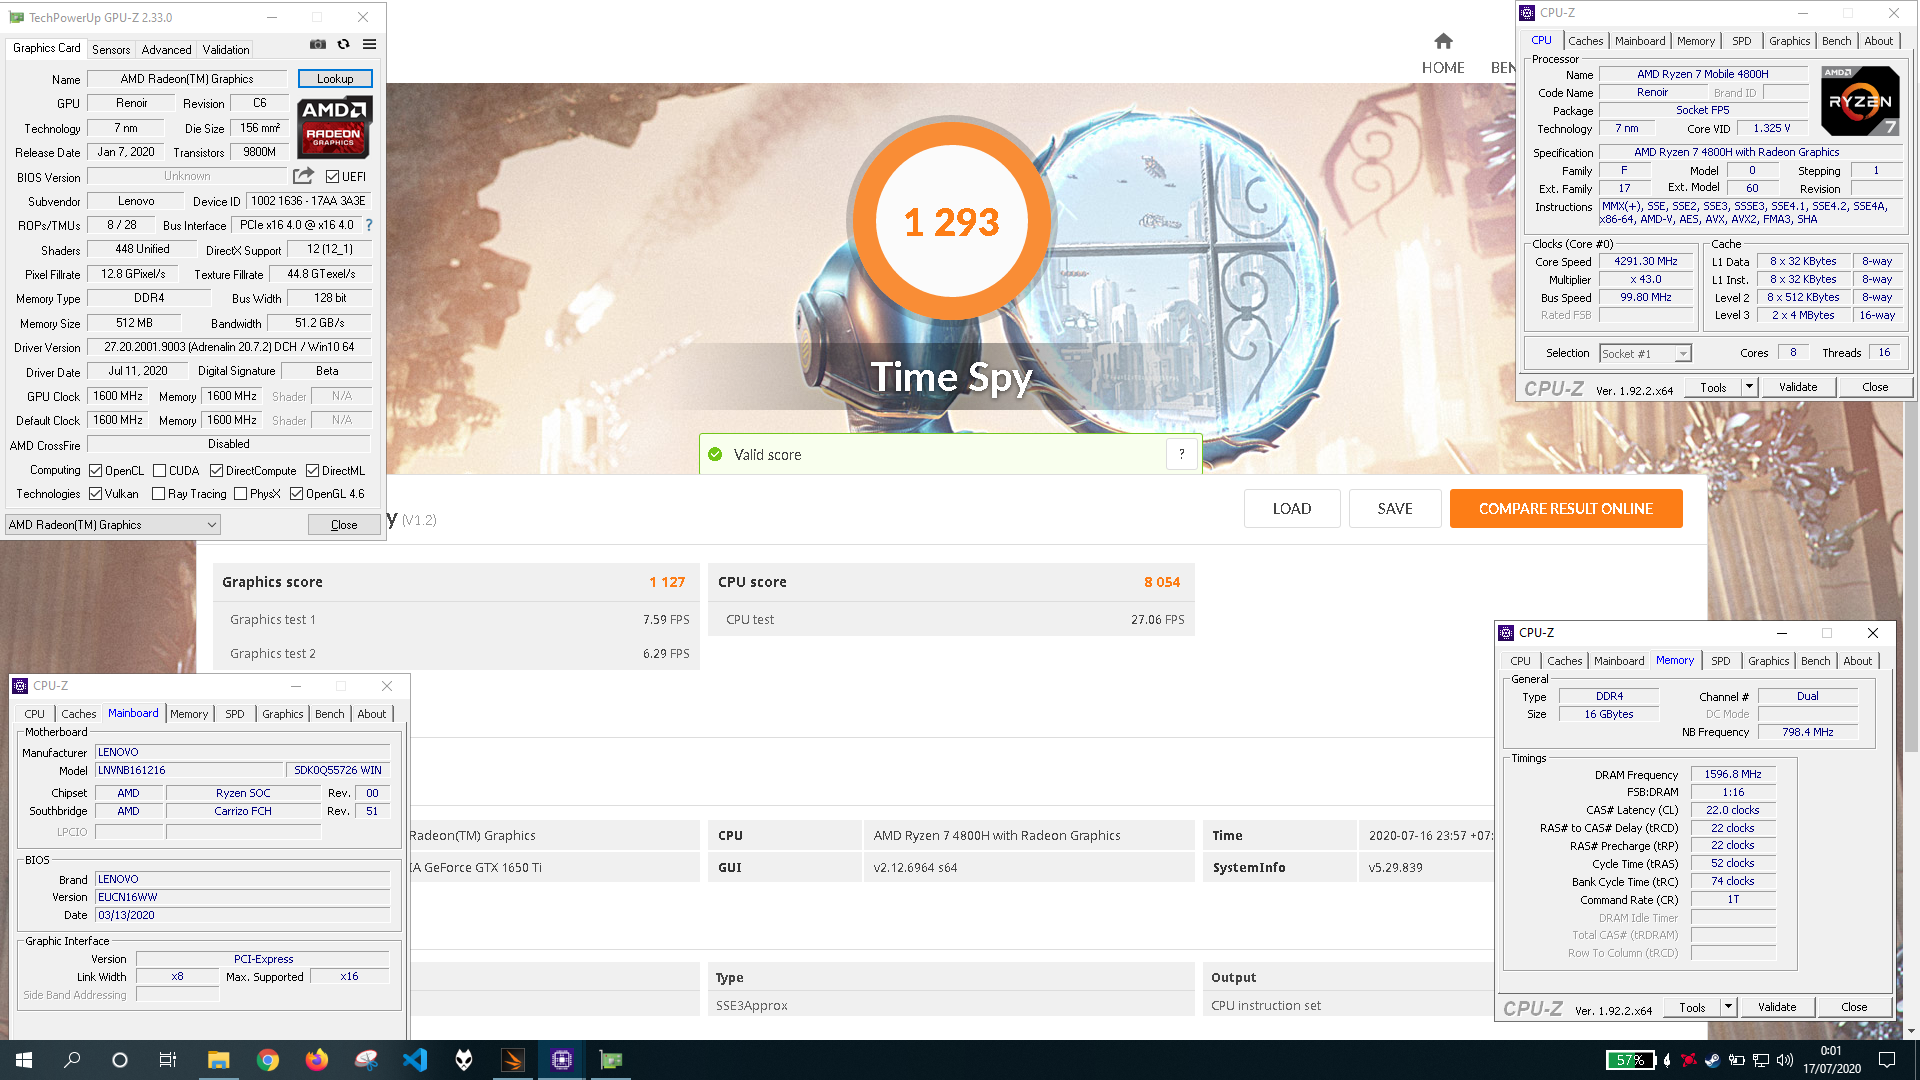Screen dimensions: 1920x1080
Task: Toggle the DirectML checkbox
Action: (x=312, y=471)
